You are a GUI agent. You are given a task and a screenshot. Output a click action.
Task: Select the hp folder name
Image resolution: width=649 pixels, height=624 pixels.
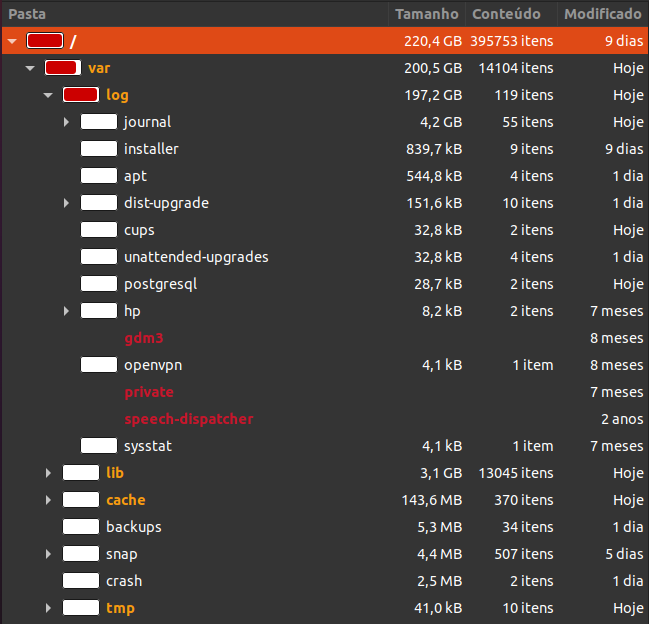point(132,311)
